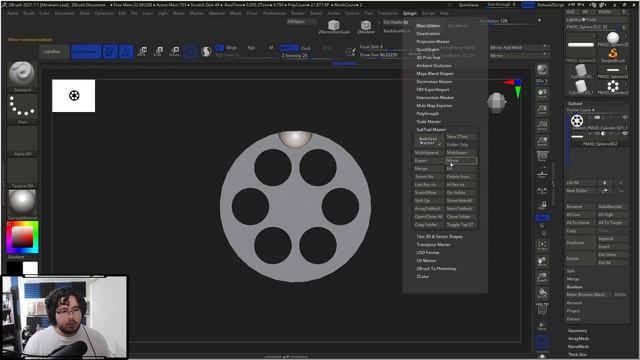Select the SimpleBrush tool thumbnail
640x360 pixels.
[x=613, y=54]
